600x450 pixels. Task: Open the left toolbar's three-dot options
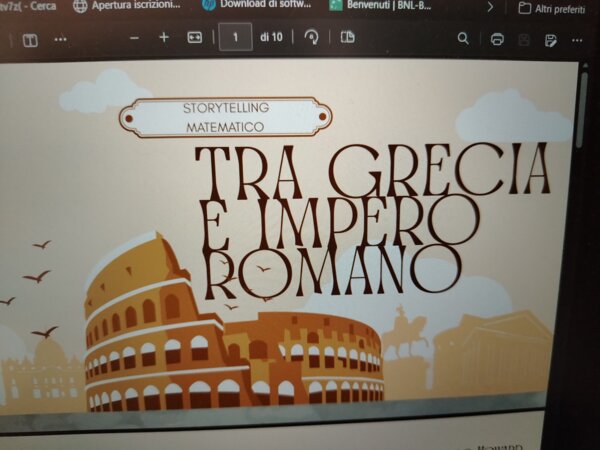point(60,39)
